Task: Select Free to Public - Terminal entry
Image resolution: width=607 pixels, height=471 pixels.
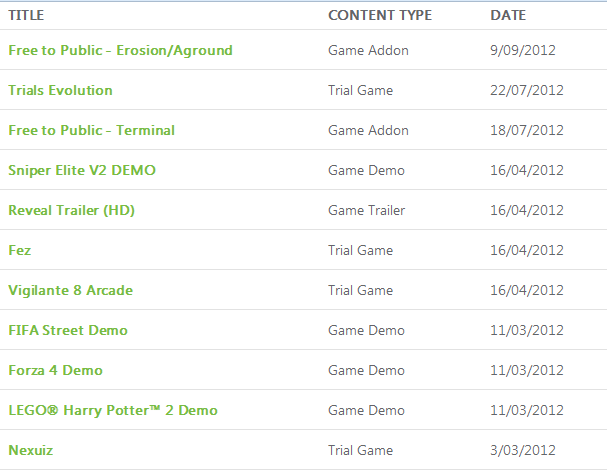Action: click(x=91, y=130)
